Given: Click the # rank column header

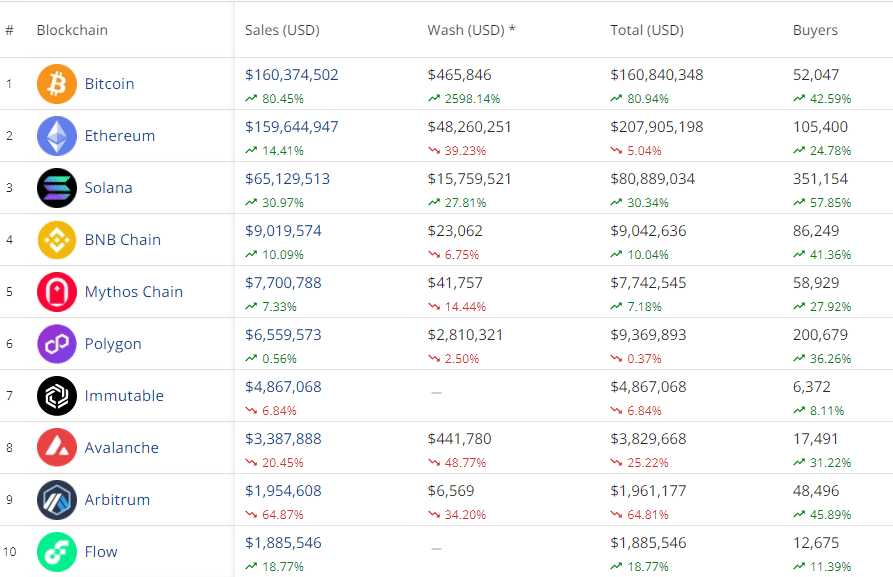Looking at the screenshot, I should point(9,30).
